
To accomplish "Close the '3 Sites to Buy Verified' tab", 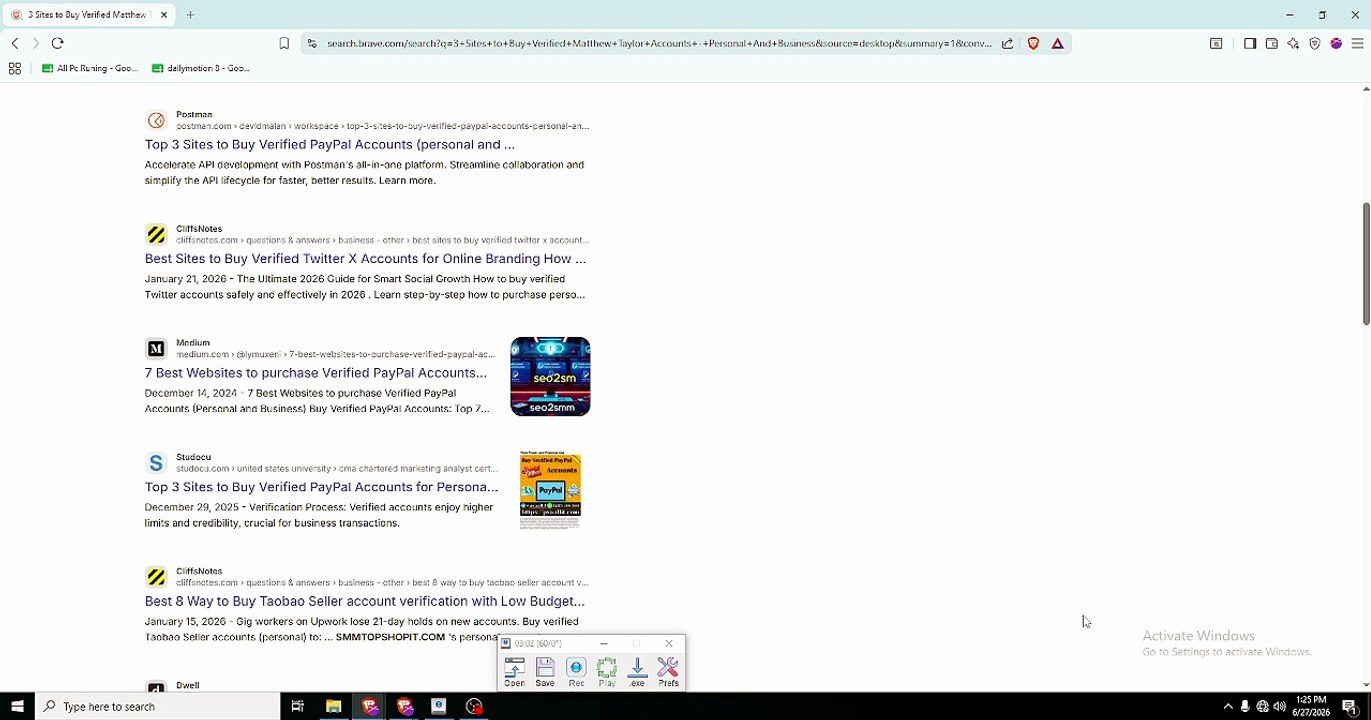I will [164, 15].
